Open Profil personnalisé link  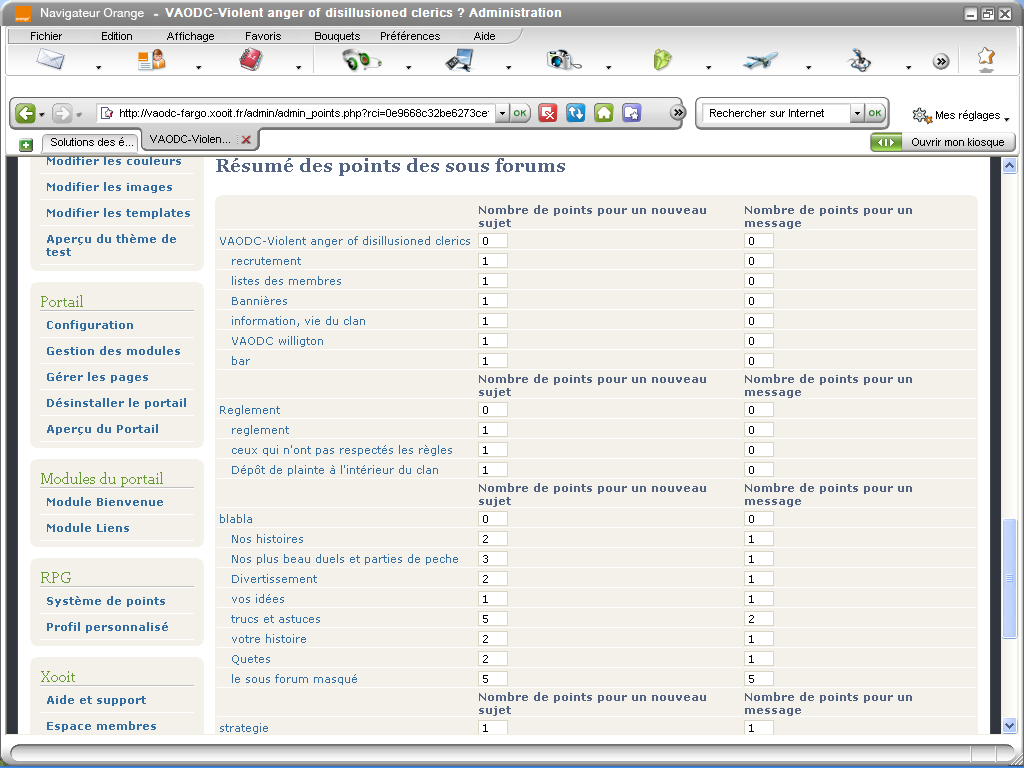[107, 627]
